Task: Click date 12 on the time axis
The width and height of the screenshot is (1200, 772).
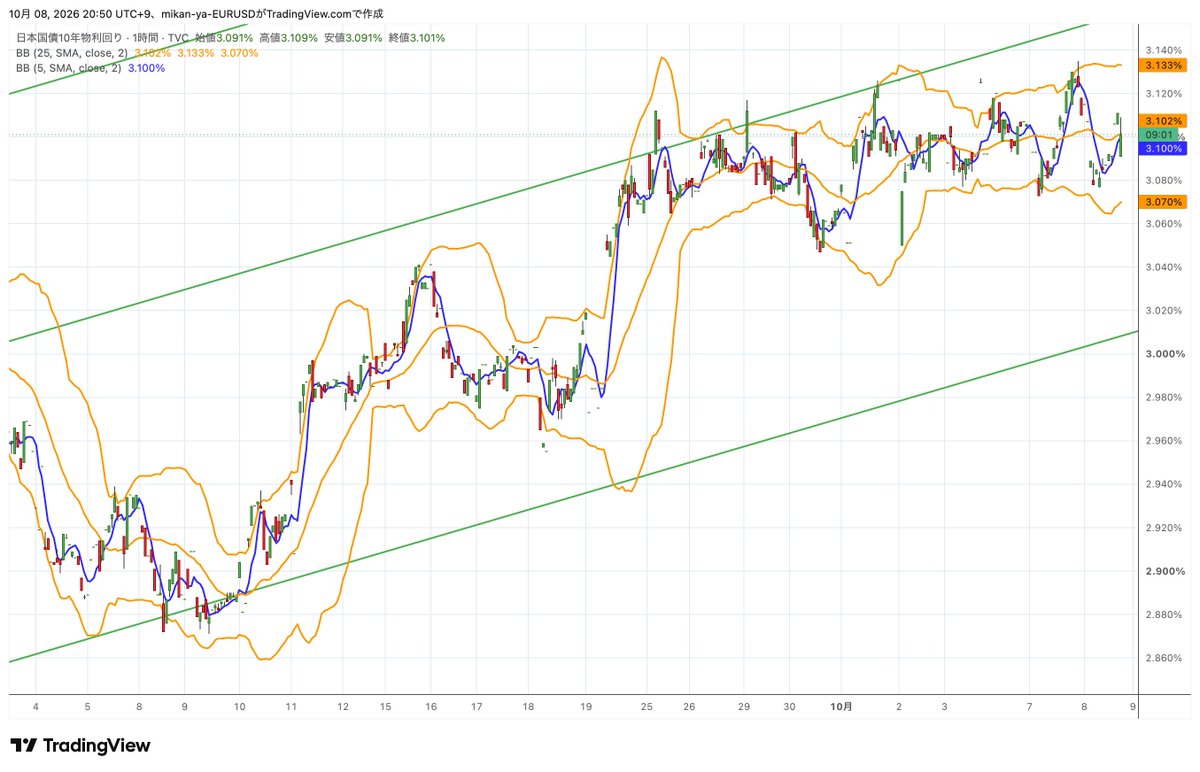Action: (x=342, y=707)
